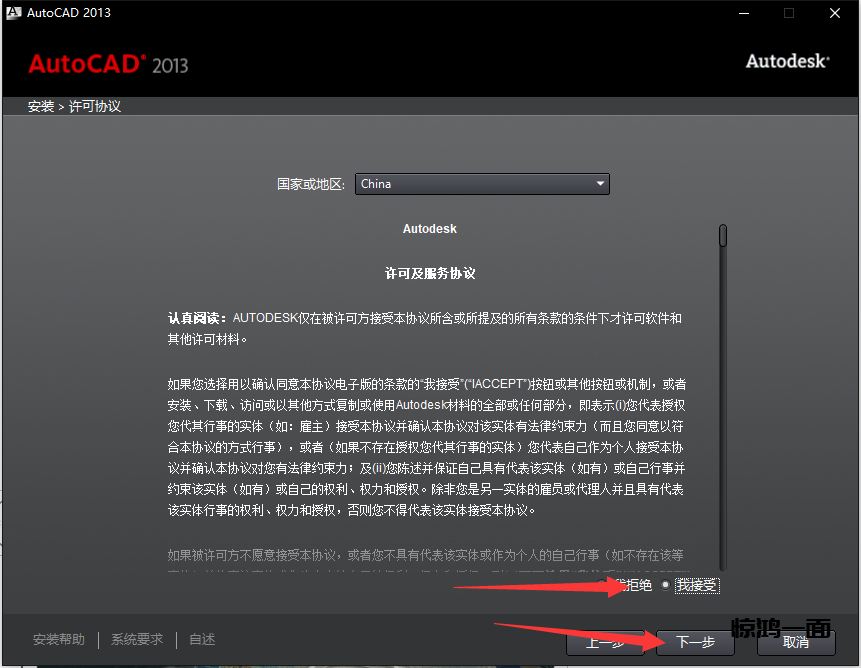
Task: Open the 自述 readme link
Action: coord(202,640)
